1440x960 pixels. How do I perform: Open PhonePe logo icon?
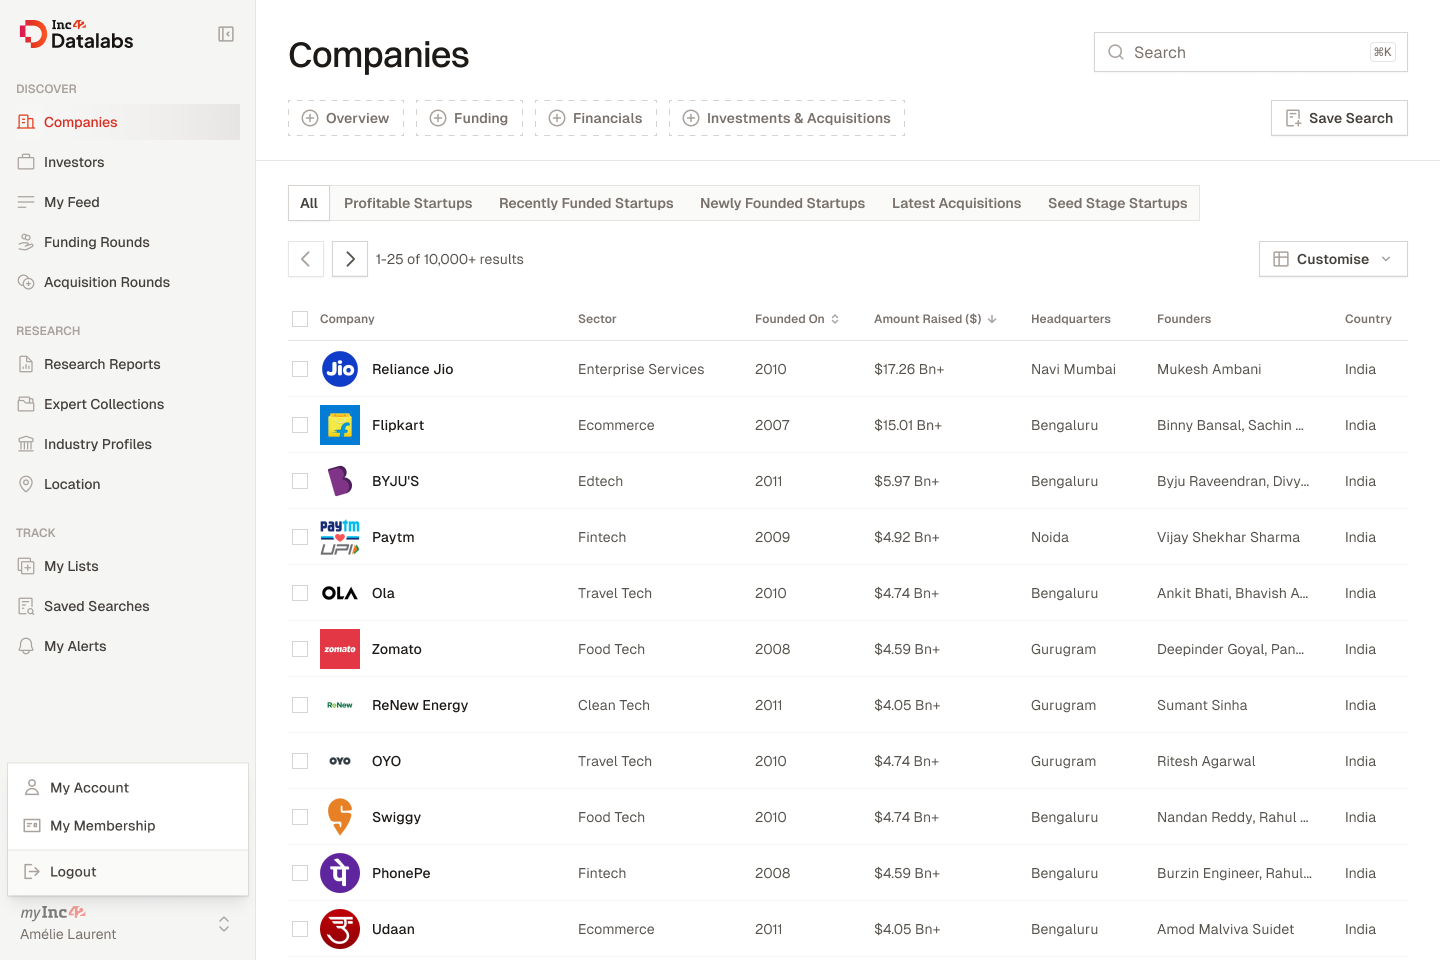pos(340,873)
